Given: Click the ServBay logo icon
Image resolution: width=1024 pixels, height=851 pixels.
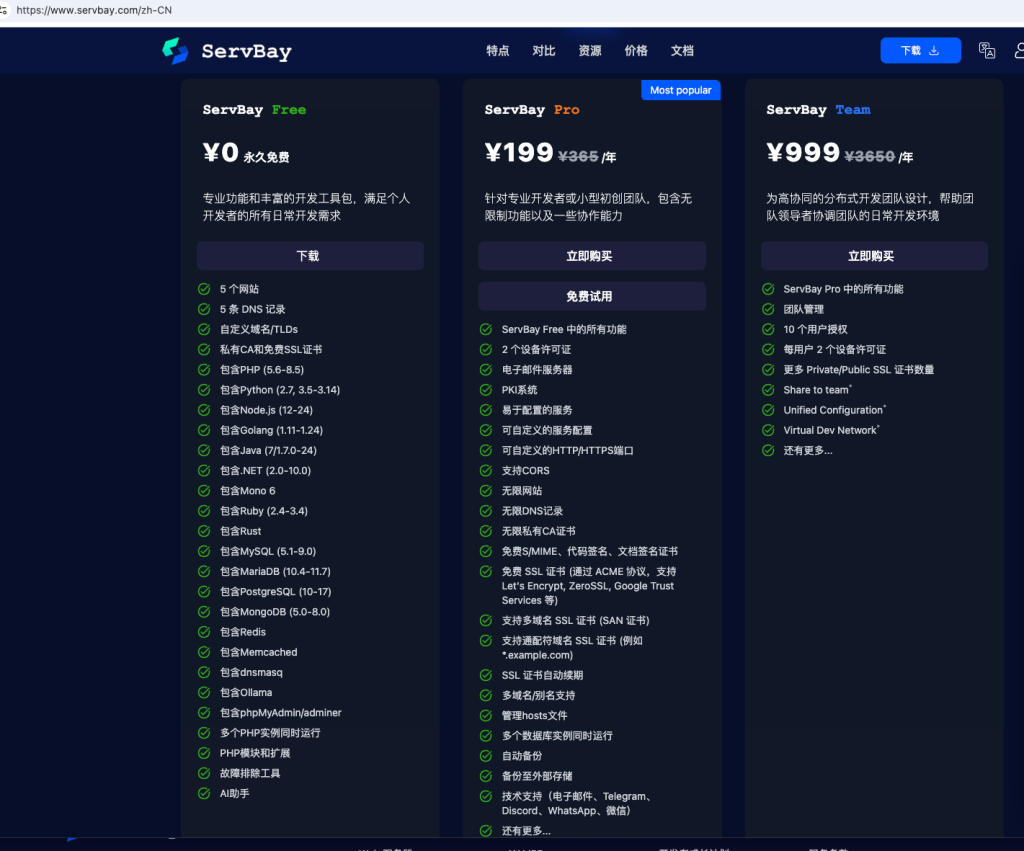Looking at the screenshot, I should click(175, 51).
